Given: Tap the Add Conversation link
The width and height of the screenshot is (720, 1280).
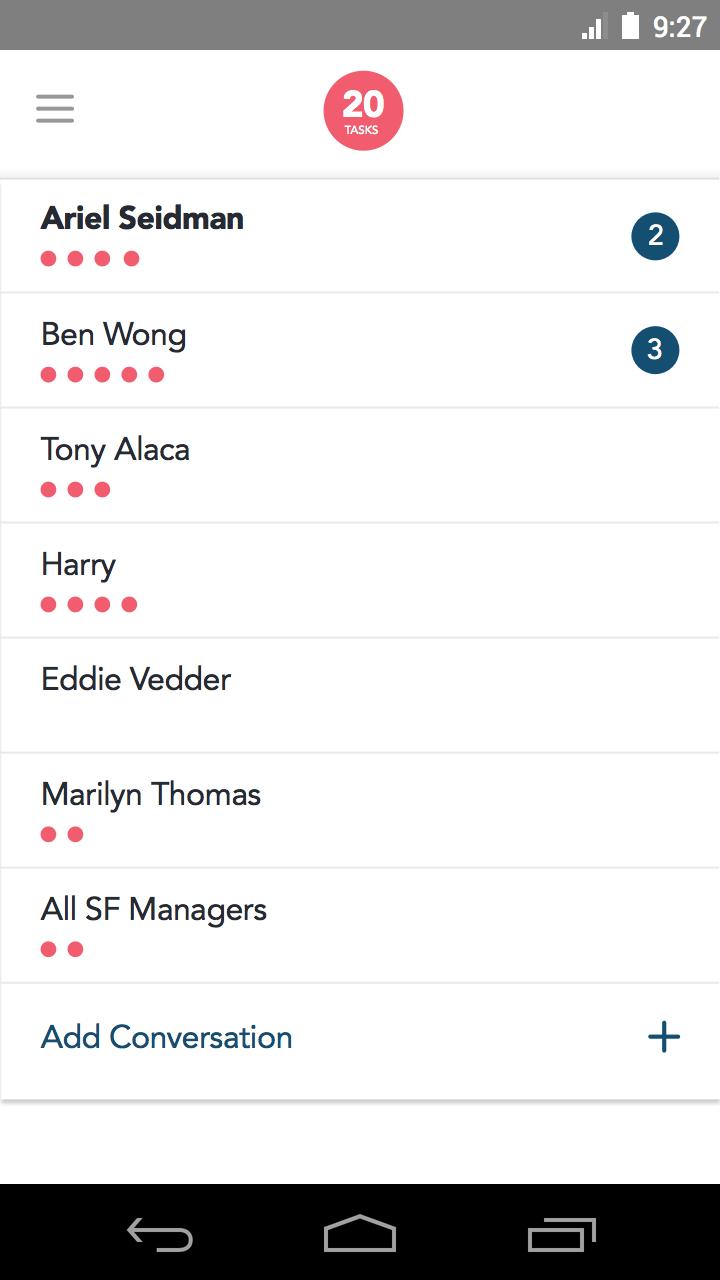Looking at the screenshot, I should pyautogui.click(x=166, y=1037).
